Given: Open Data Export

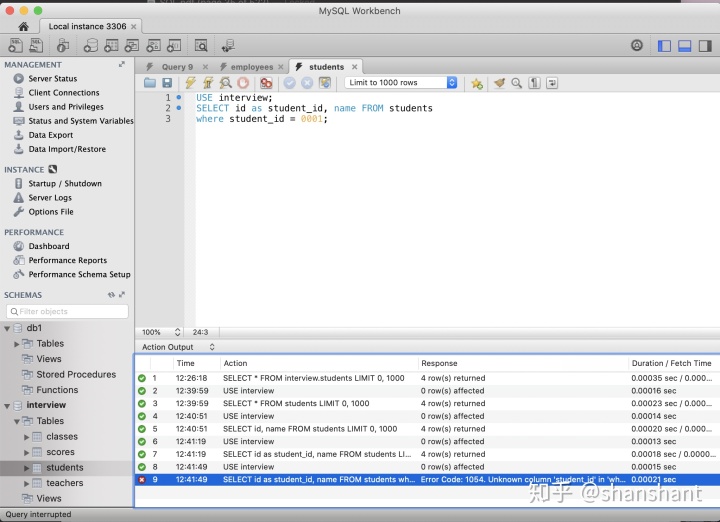Looking at the screenshot, I should click(x=51, y=135).
